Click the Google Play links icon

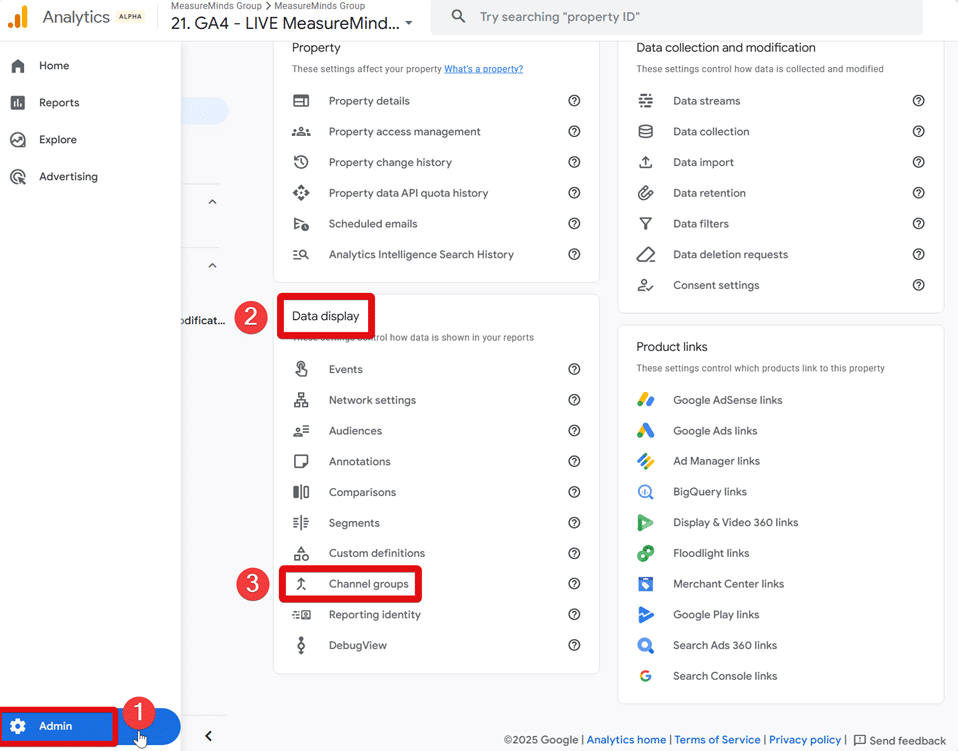(646, 615)
